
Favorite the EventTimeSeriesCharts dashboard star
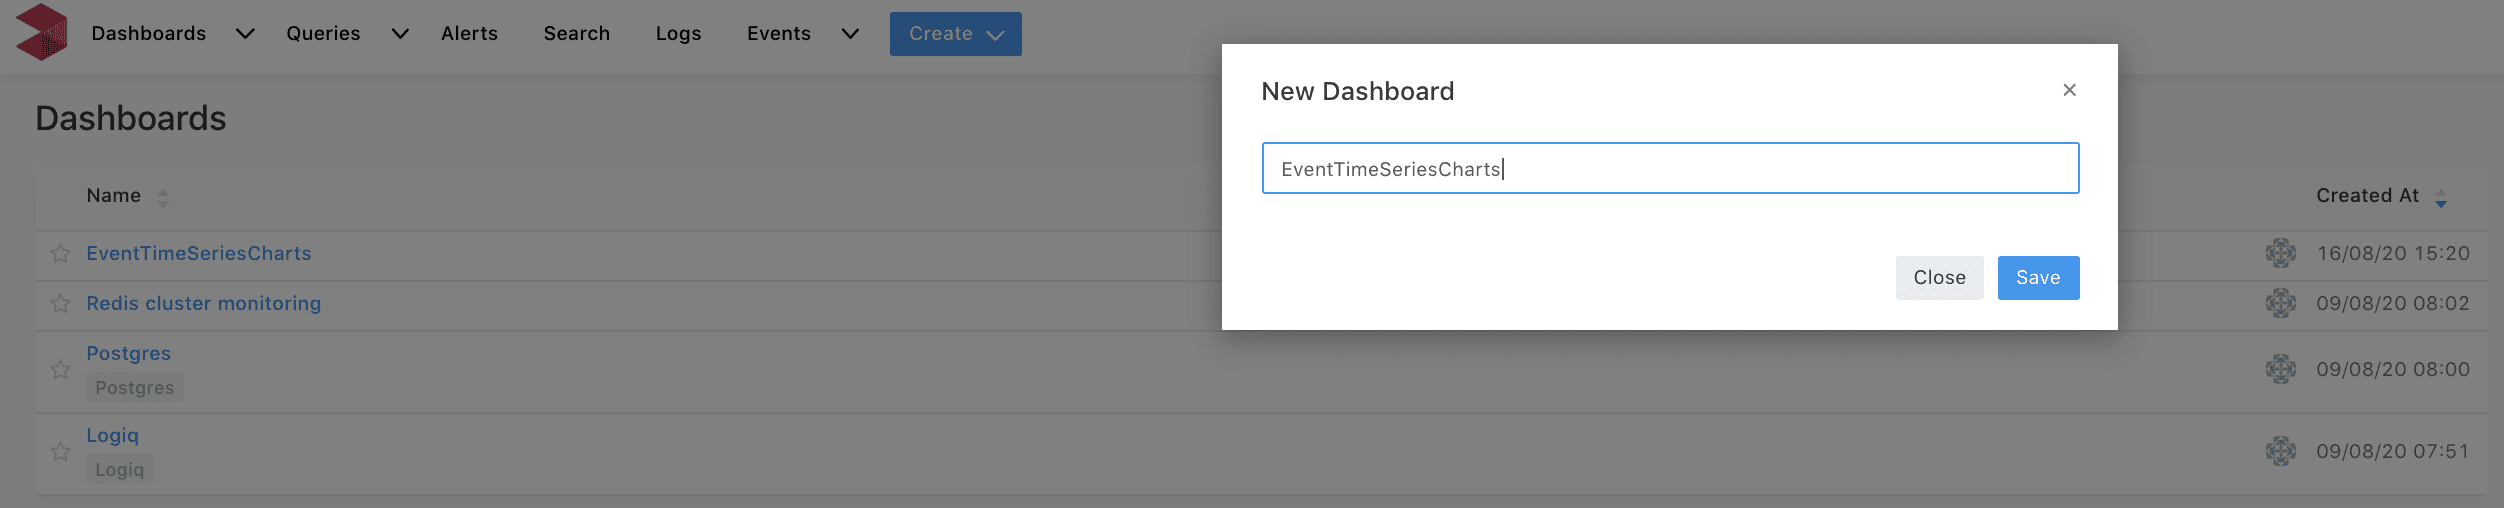click(x=61, y=254)
